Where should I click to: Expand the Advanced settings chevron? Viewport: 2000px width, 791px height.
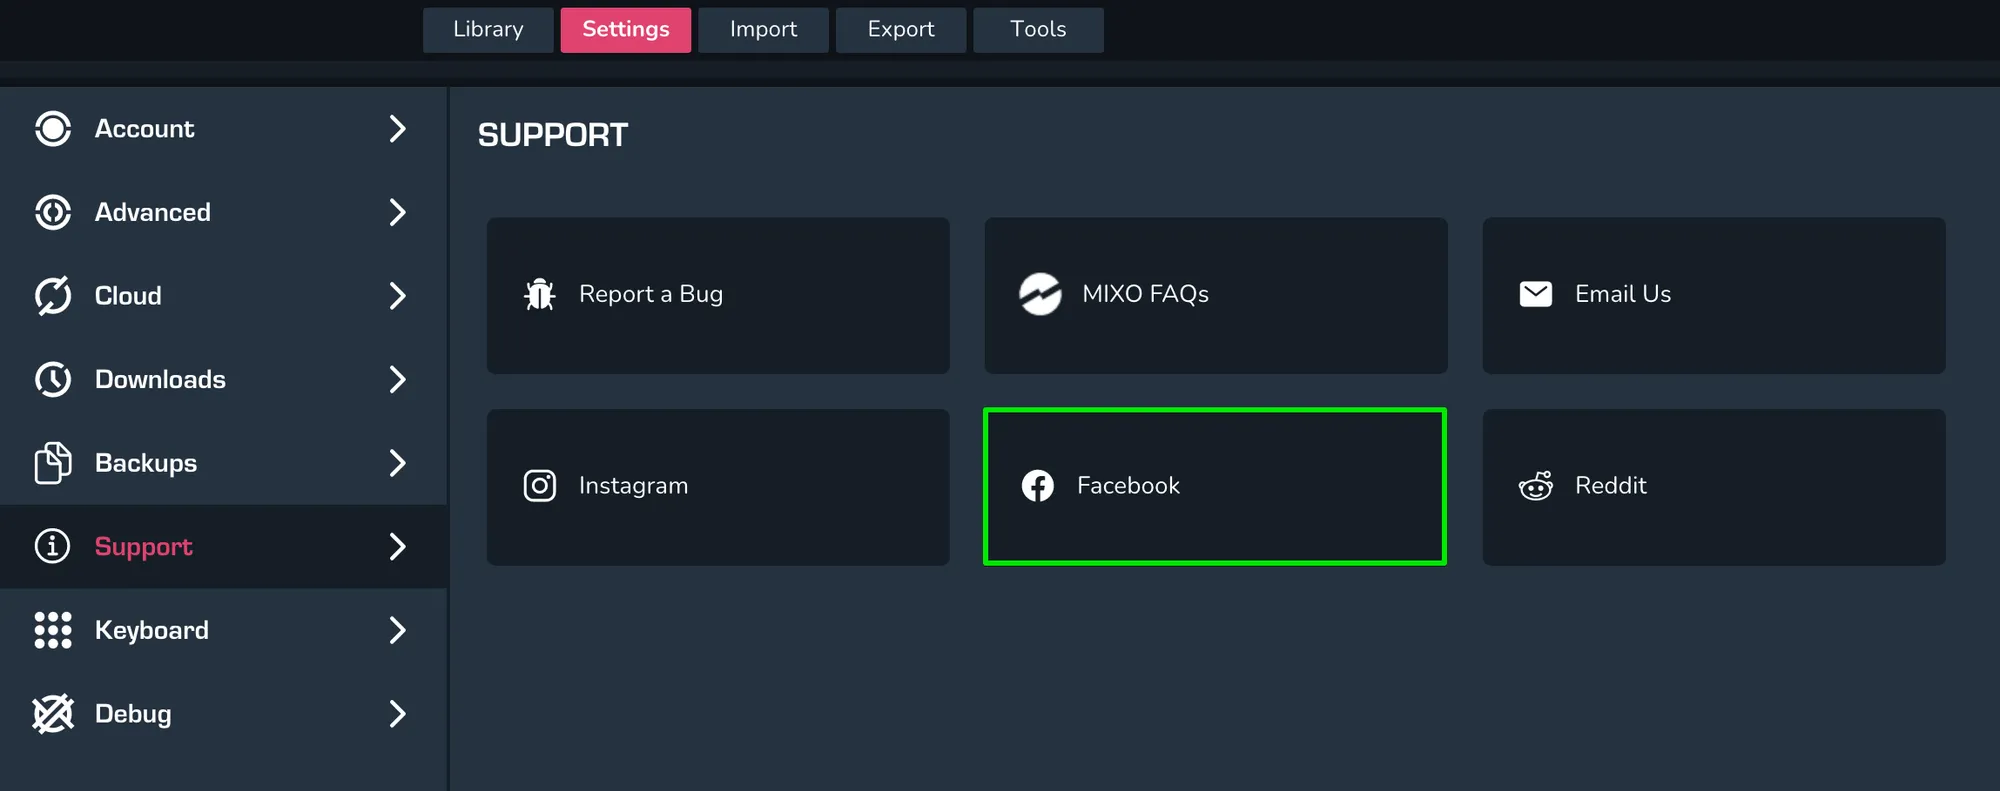pyautogui.click(x=397, y=212)
